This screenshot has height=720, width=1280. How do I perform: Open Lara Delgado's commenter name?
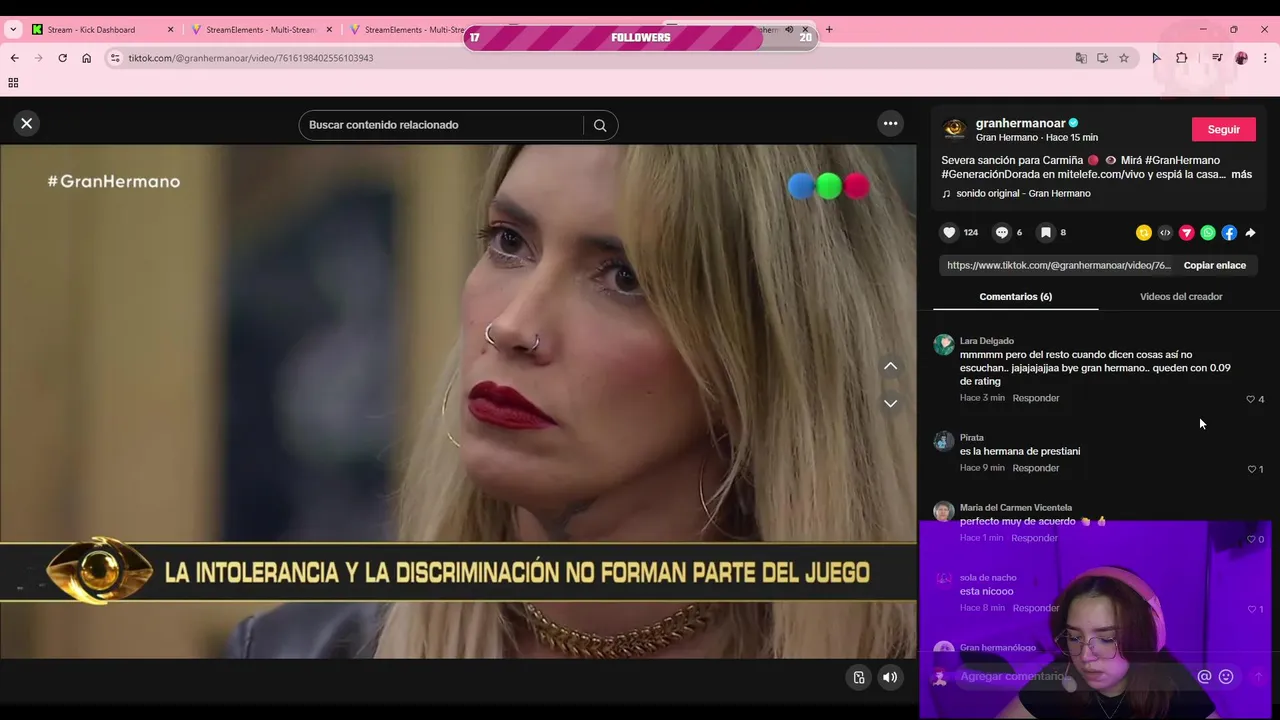[x=986, y=341]
